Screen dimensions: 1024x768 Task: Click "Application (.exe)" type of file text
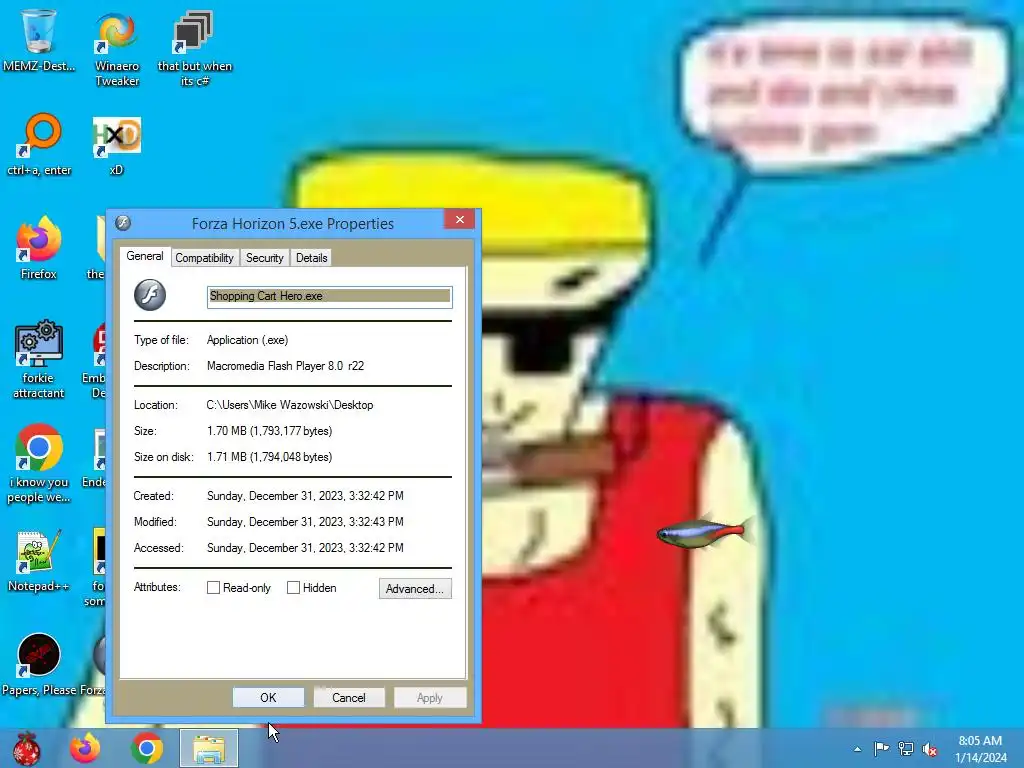click(248, 340)
